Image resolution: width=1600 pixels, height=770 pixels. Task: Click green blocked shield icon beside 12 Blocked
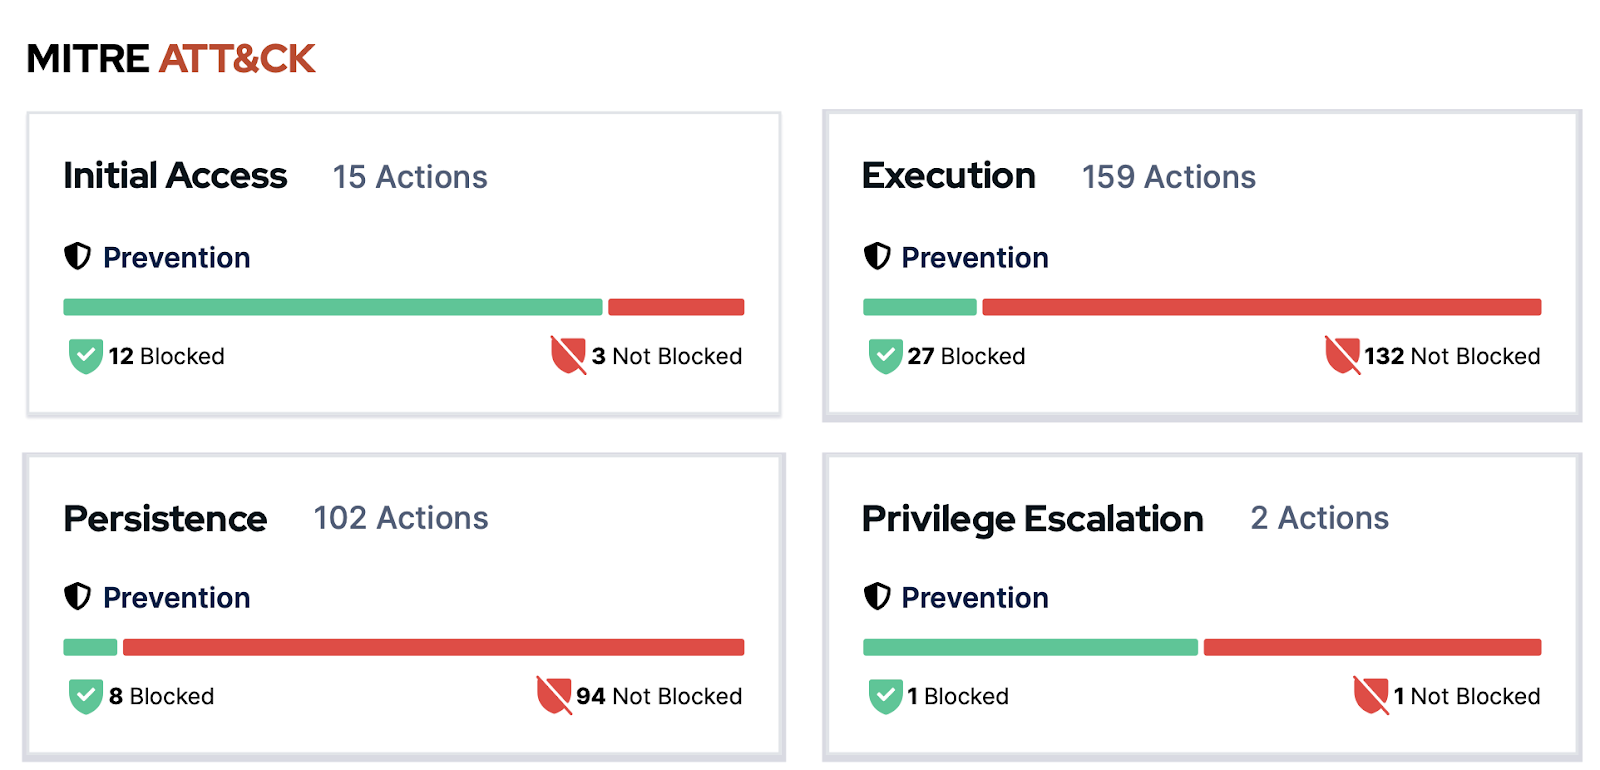[x=86, y=356]
